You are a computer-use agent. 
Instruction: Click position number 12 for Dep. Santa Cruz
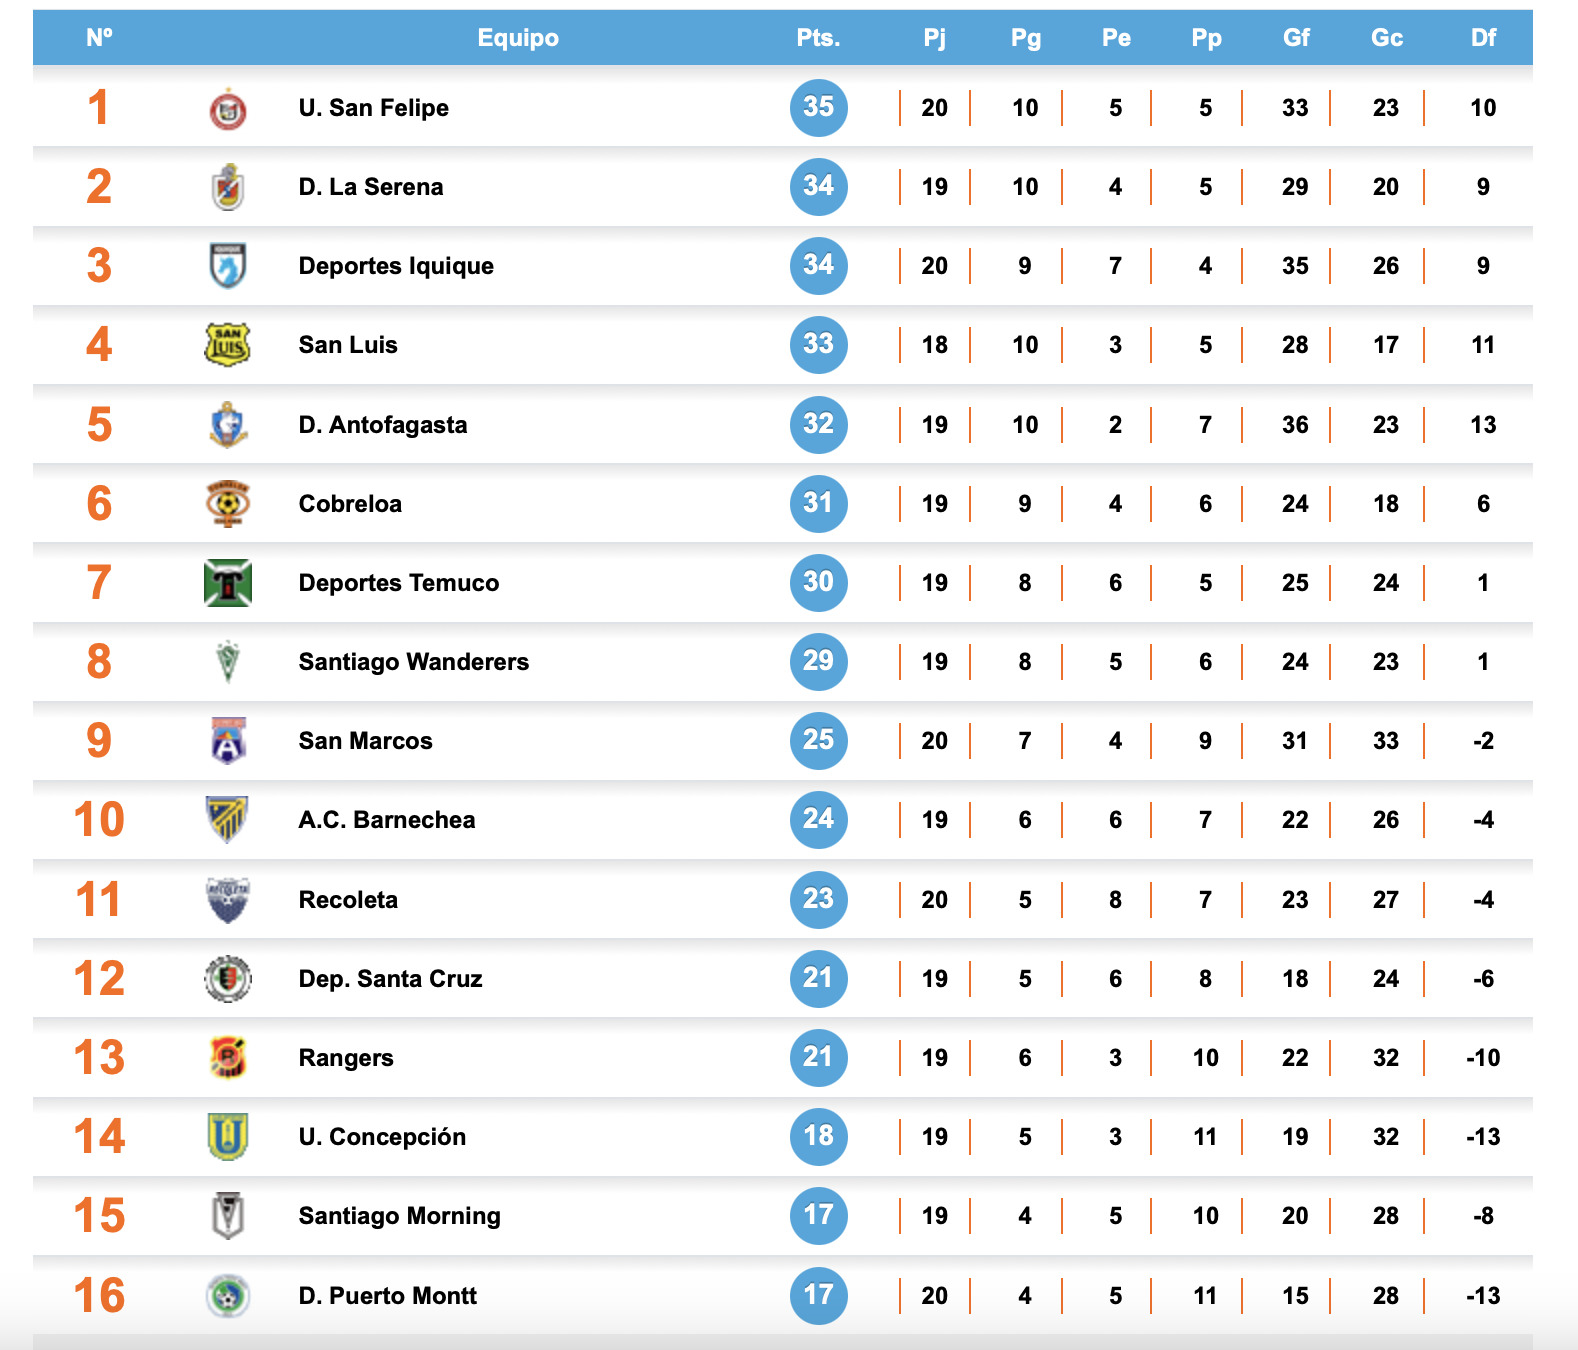point(99,979)
